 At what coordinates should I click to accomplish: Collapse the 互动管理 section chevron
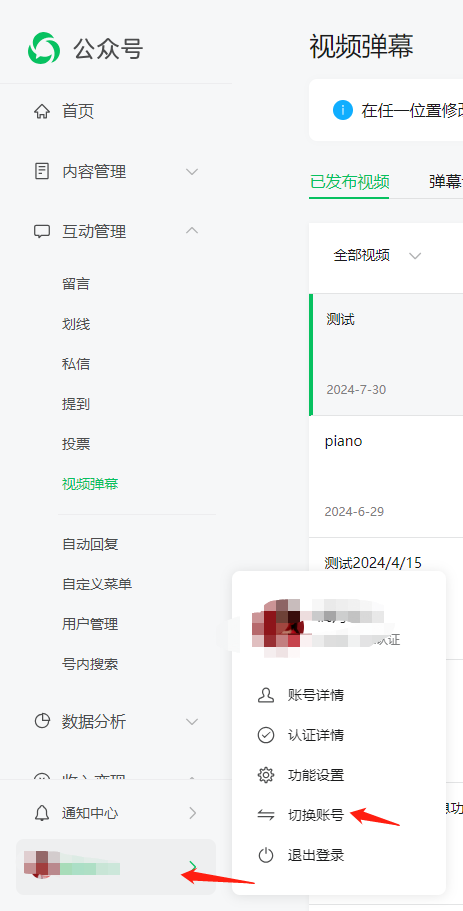[x=192, y=231]
